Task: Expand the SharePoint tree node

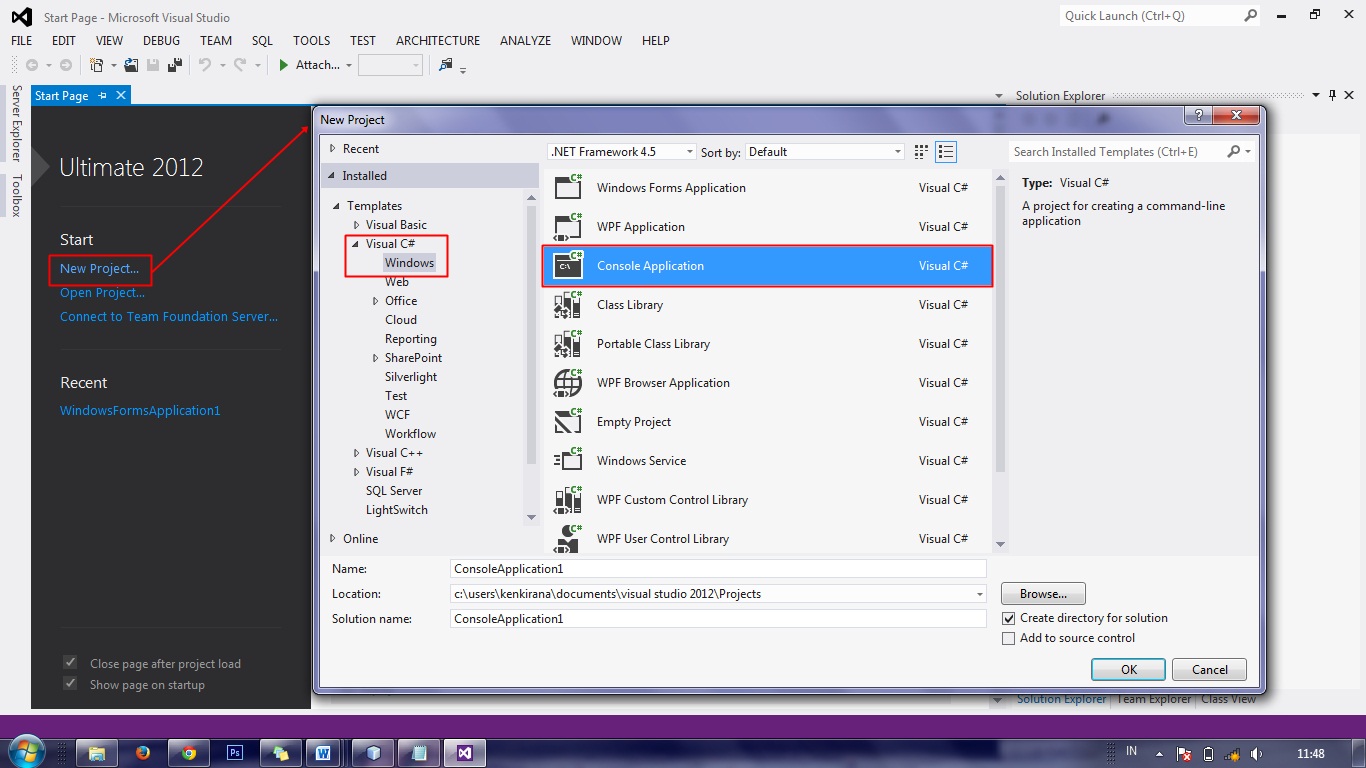Action: 375,358
